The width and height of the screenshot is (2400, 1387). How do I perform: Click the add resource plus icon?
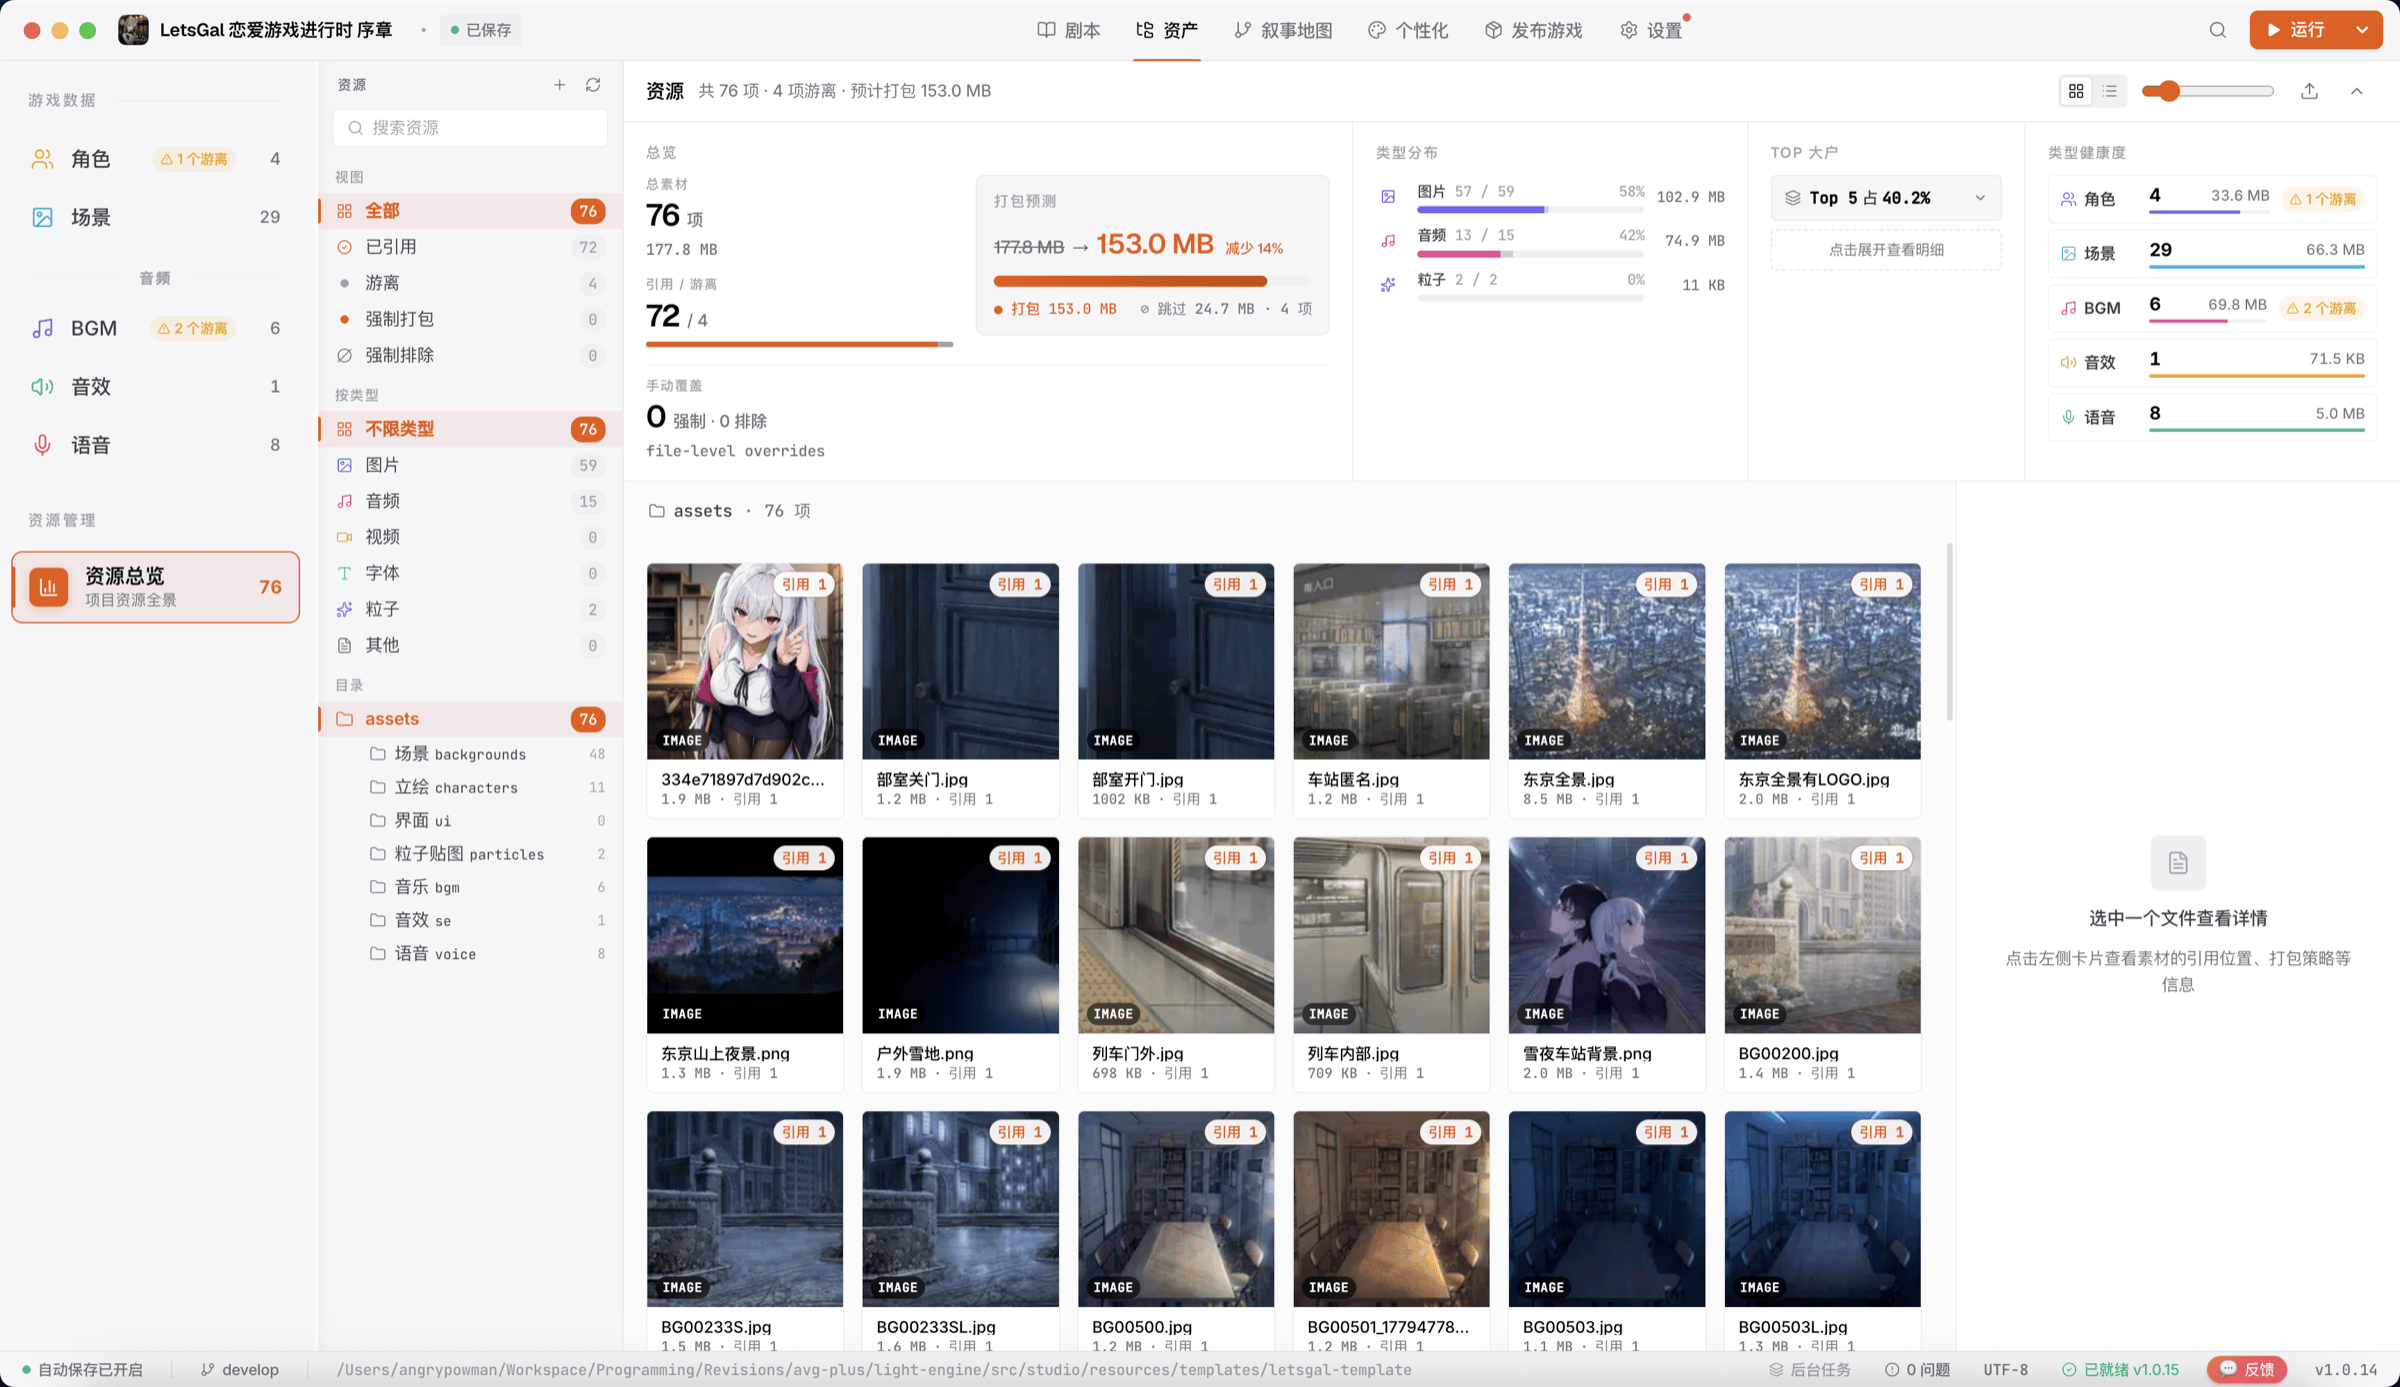(x=559, y=85)
